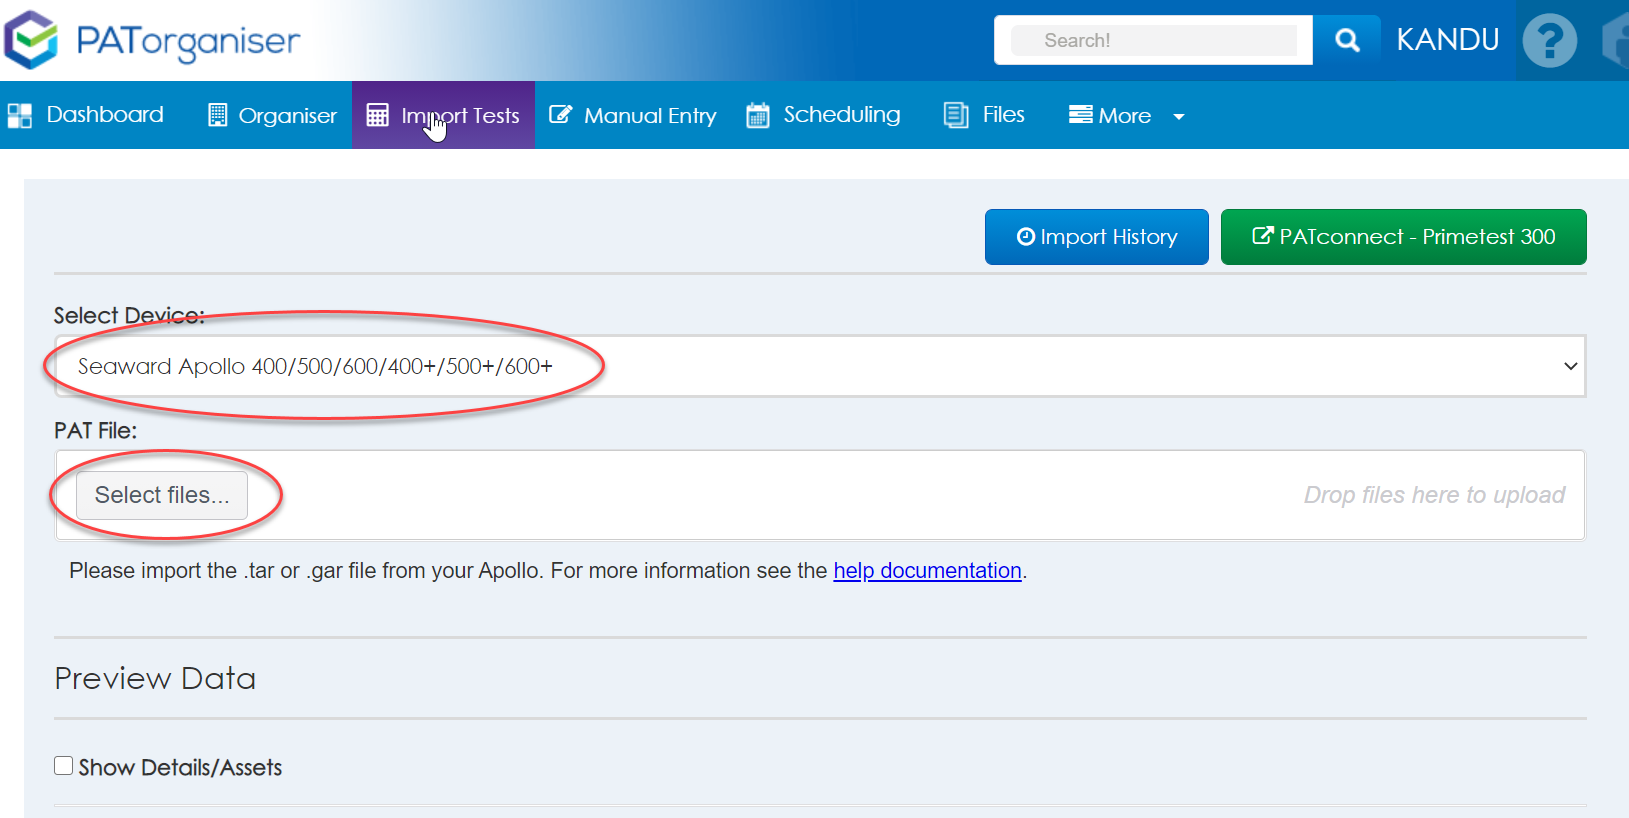Open help via the question mark icon

pos(1549,40)
